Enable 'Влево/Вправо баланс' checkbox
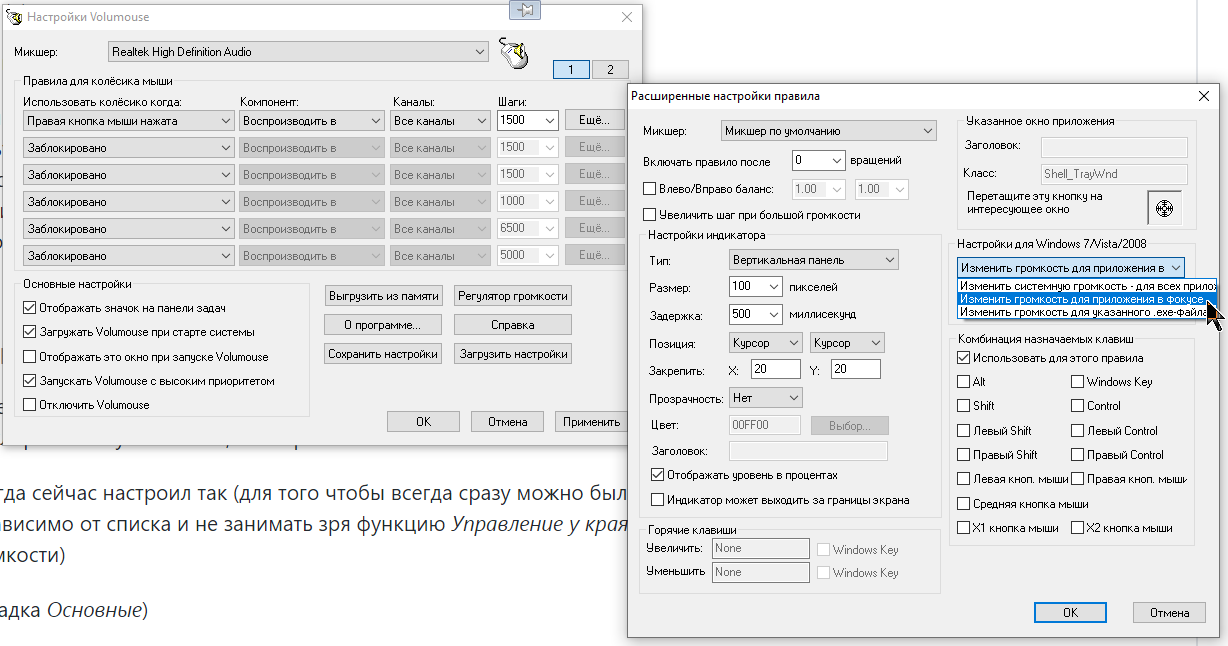Image resolution: width=1228 pixels, height=646 pixels. pos(650,188)
